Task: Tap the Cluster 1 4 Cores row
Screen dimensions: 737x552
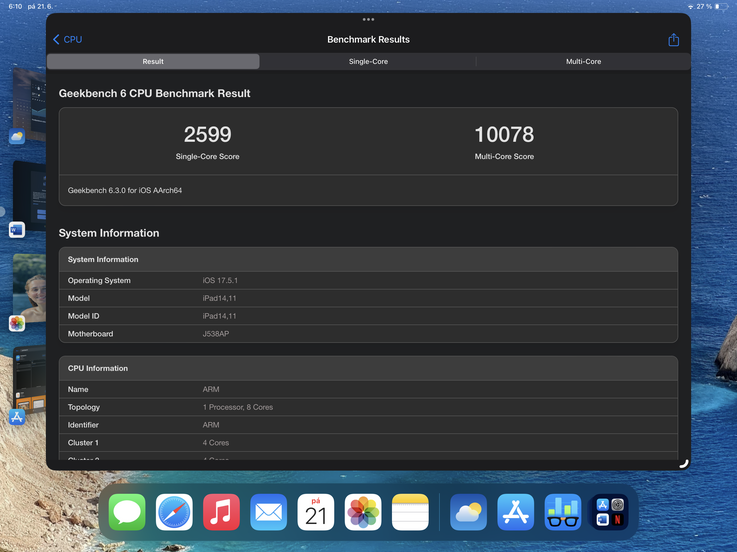Action: (x=368, y=443)
